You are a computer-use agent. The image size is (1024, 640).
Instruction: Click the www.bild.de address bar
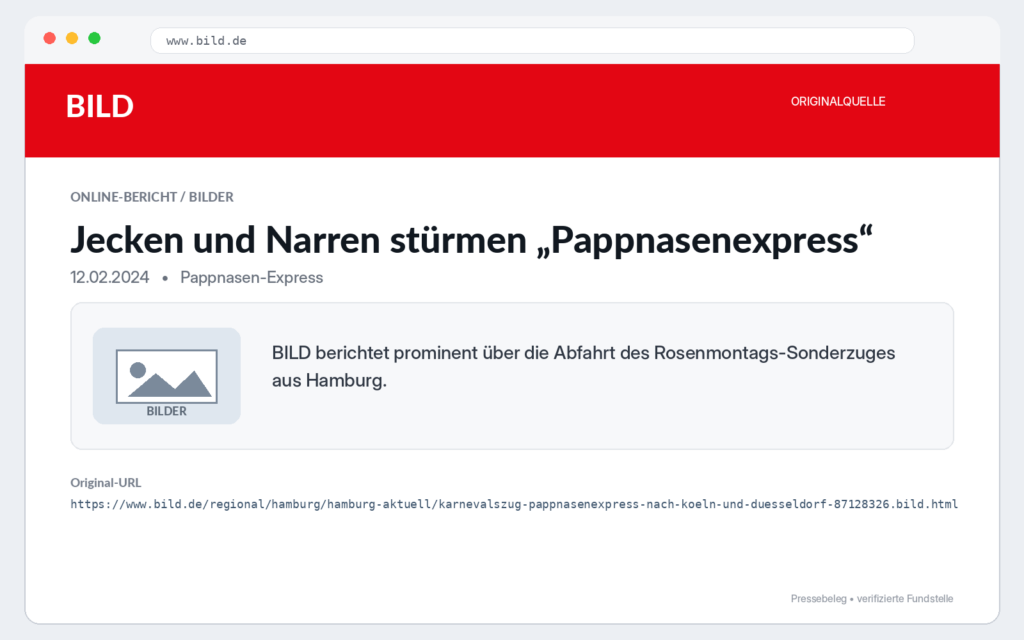532,40
